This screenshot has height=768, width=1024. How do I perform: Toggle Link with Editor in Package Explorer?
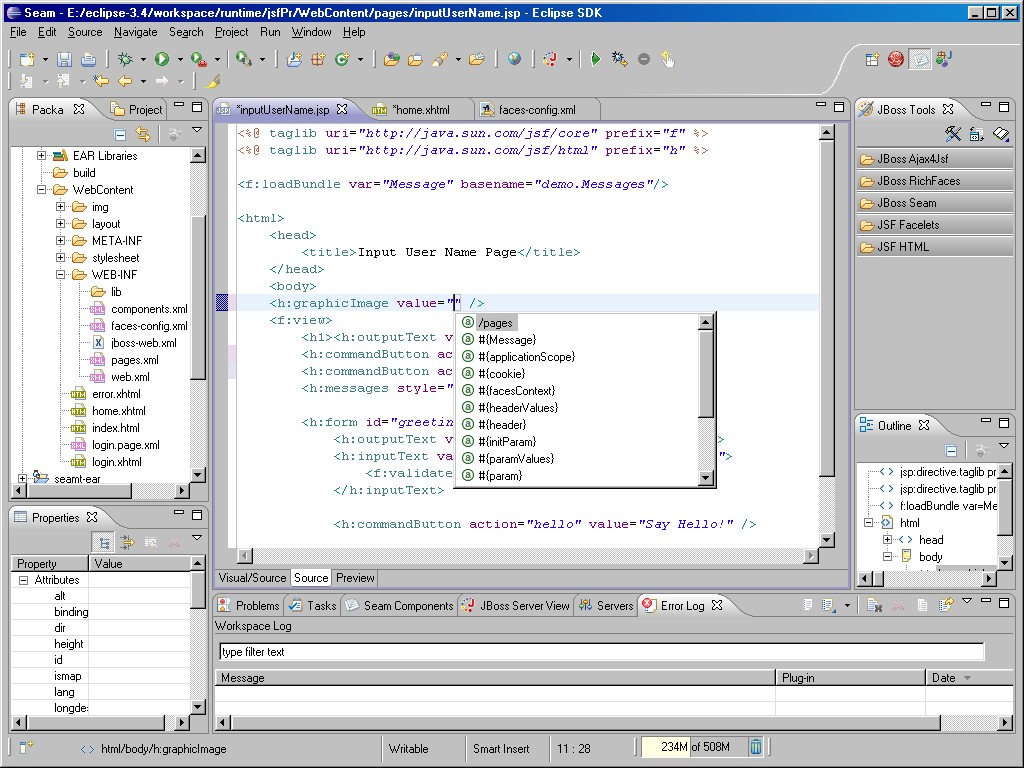pyautogui.click(x=143, y=134)
